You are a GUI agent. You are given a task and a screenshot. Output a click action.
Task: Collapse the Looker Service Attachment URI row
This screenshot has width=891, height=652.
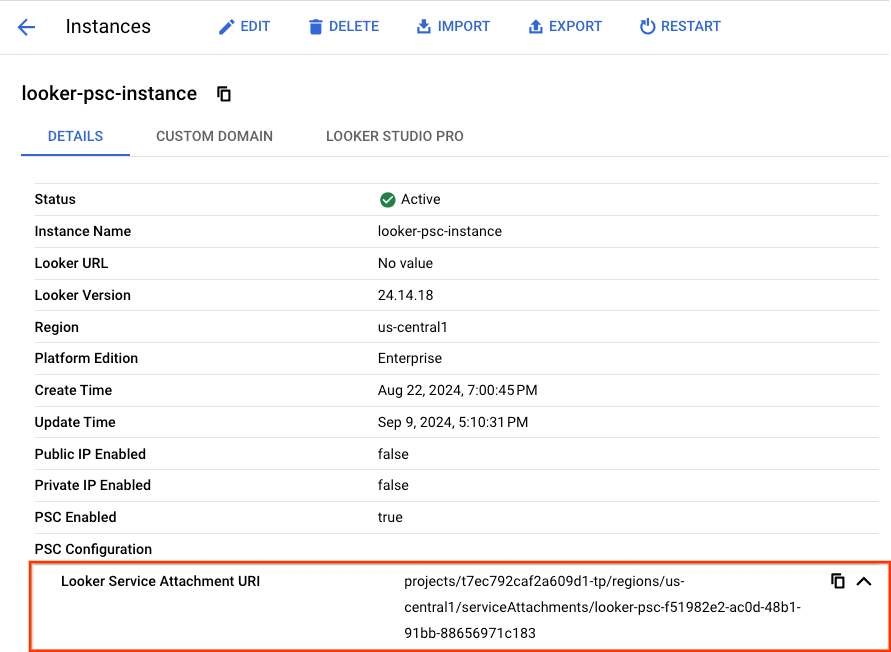pyautogui.click(x=864, y=581)
